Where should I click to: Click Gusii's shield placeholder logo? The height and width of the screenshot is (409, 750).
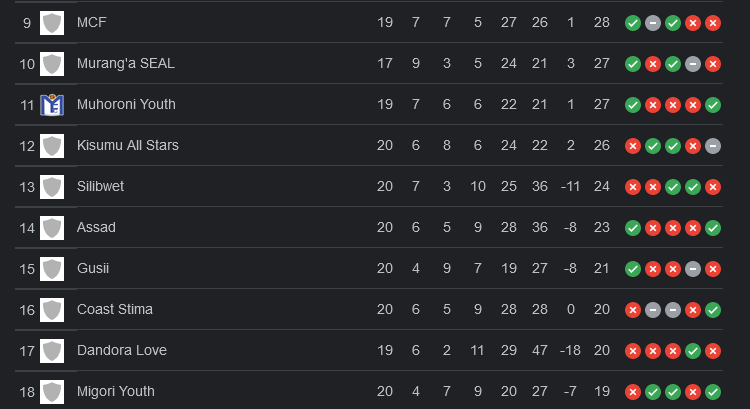(x=52, y=269)
